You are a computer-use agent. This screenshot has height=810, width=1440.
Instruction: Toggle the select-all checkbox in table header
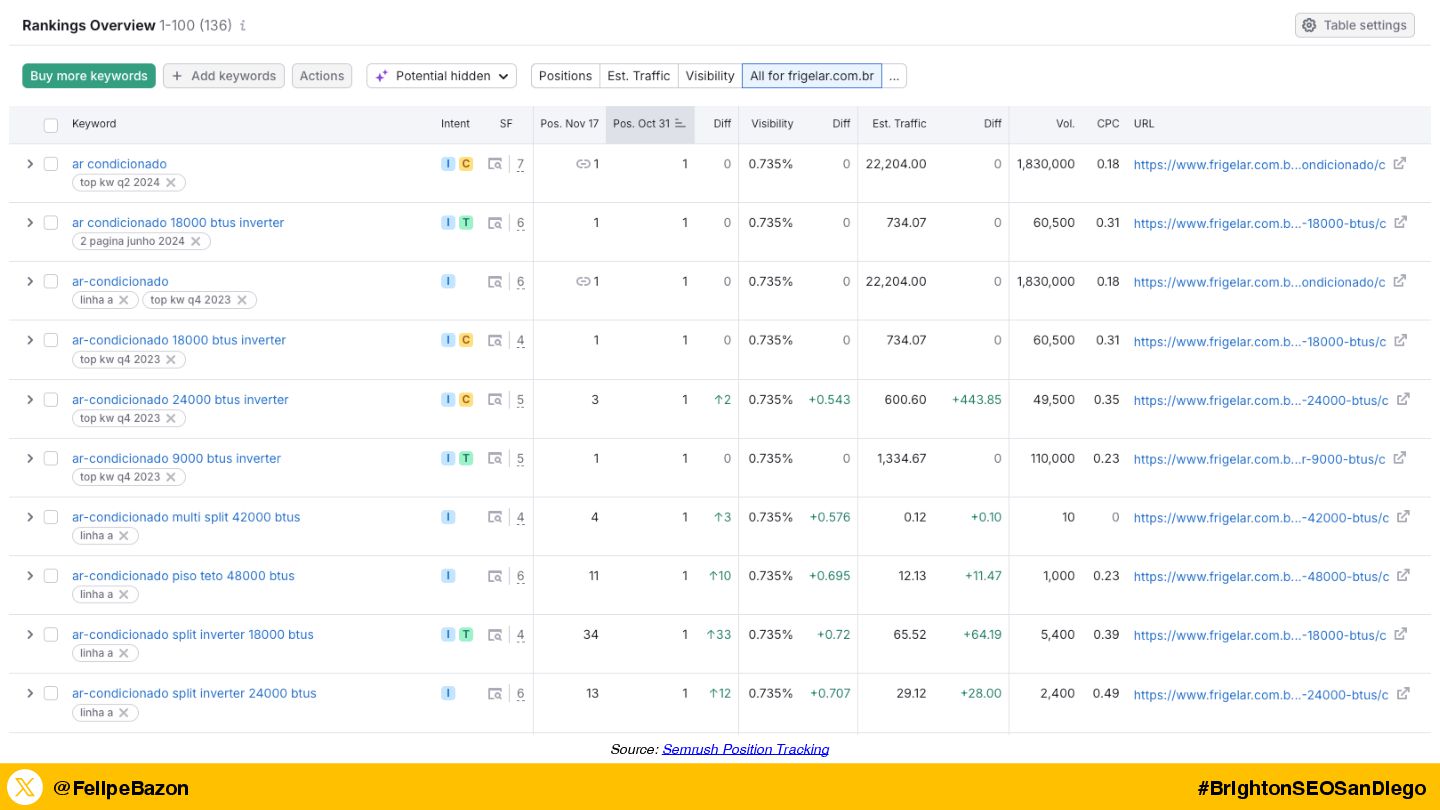pos(51,125)
